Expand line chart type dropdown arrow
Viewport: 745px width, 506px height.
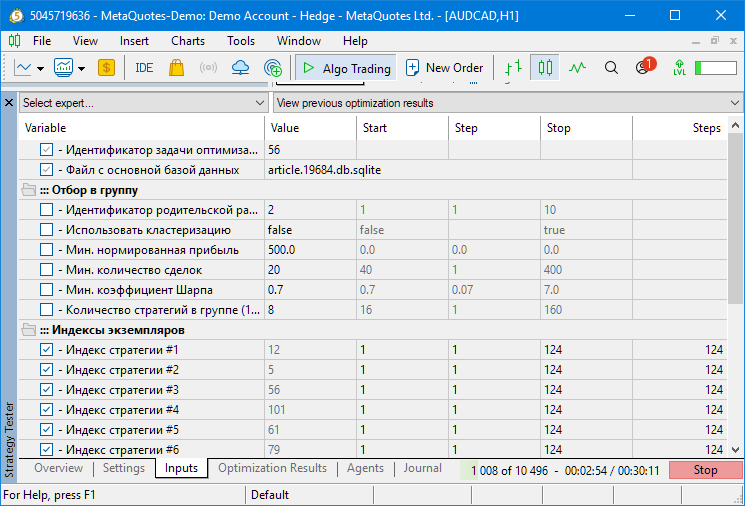click(40, 68)
